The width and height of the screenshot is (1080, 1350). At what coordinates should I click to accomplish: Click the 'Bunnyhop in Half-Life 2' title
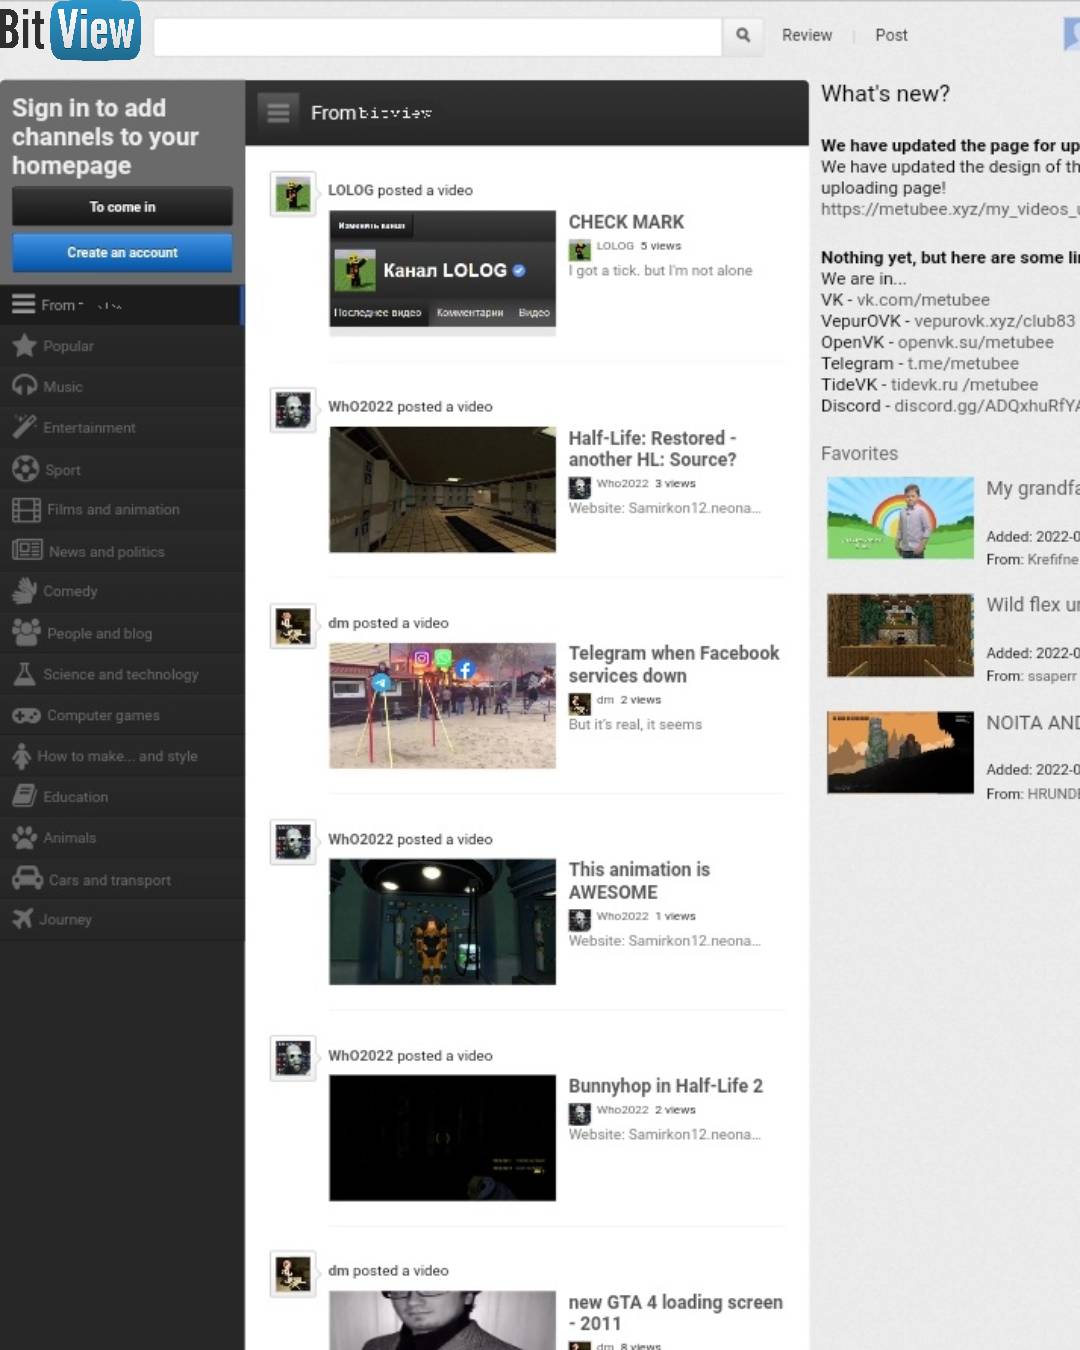665,1086
